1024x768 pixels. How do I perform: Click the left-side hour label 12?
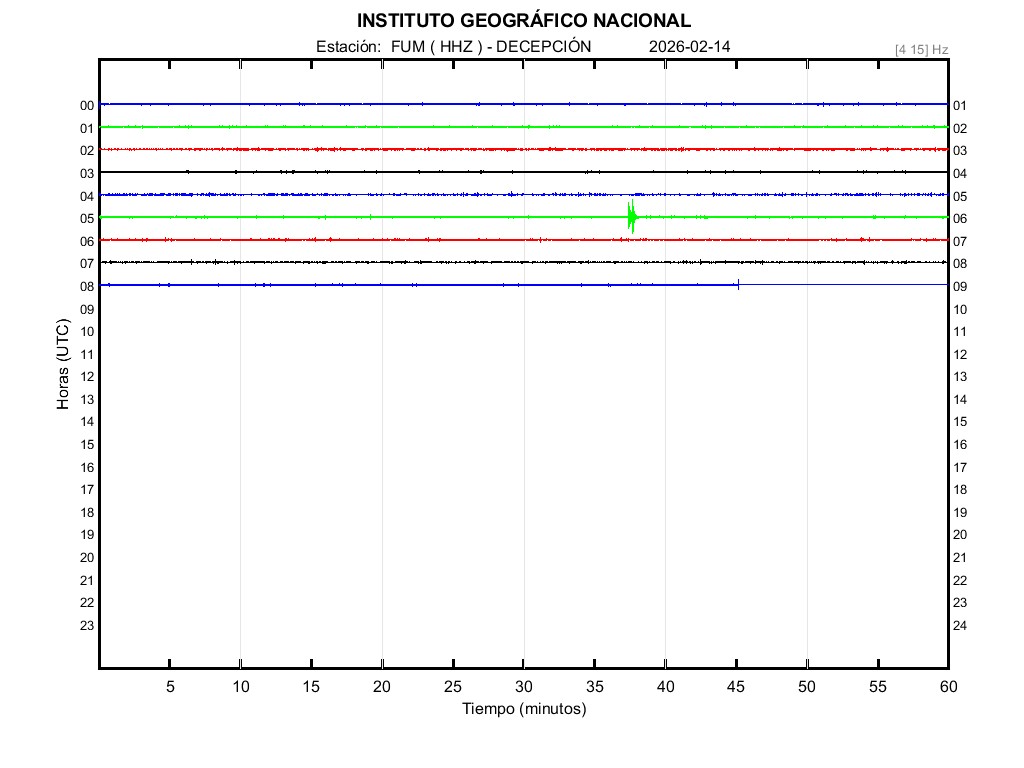point(87,377)
